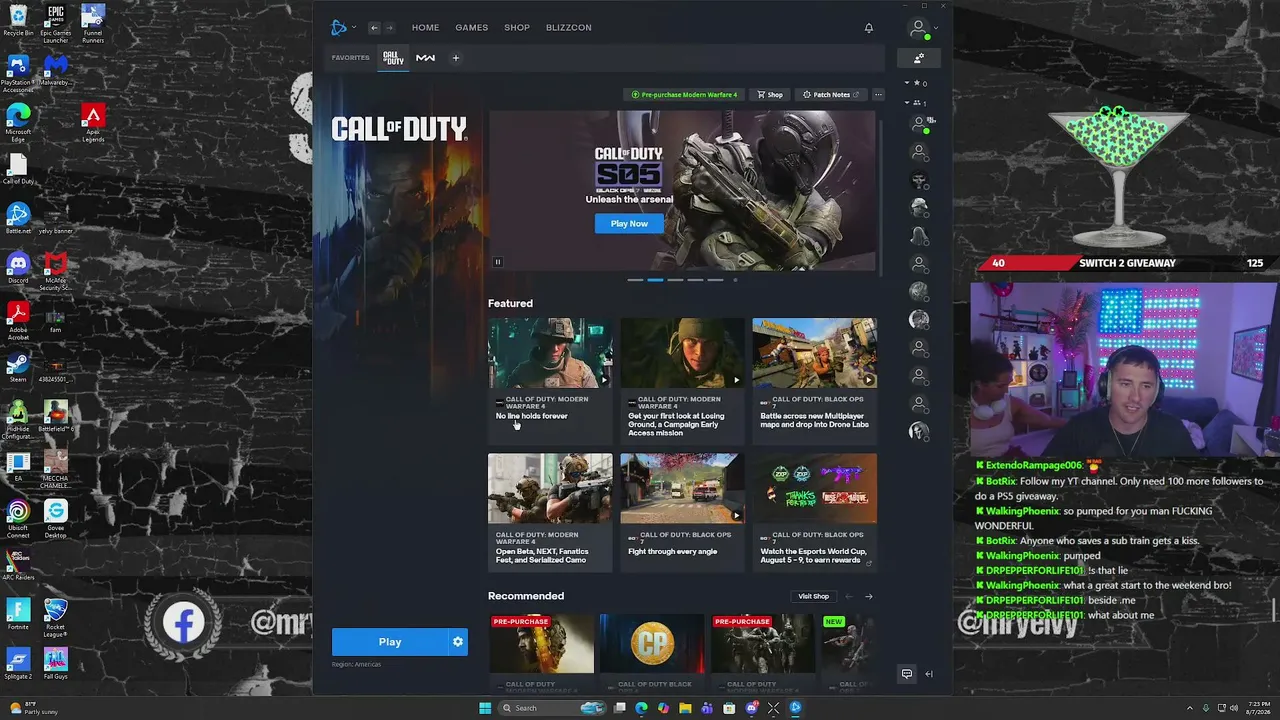Viewport: 1280px width, 720px height.
Task: Open the Apex Legends desktop icon
Action: pos(93,122)
